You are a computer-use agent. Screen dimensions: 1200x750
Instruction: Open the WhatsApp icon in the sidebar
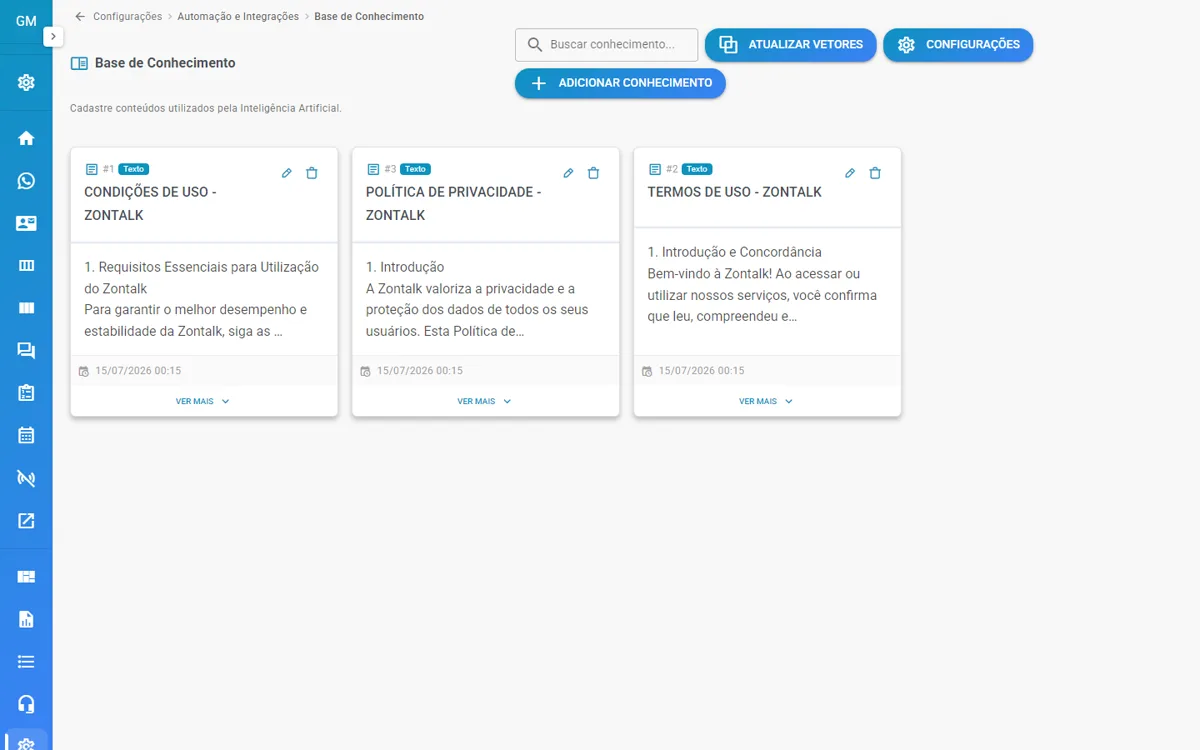click(26, 181)
